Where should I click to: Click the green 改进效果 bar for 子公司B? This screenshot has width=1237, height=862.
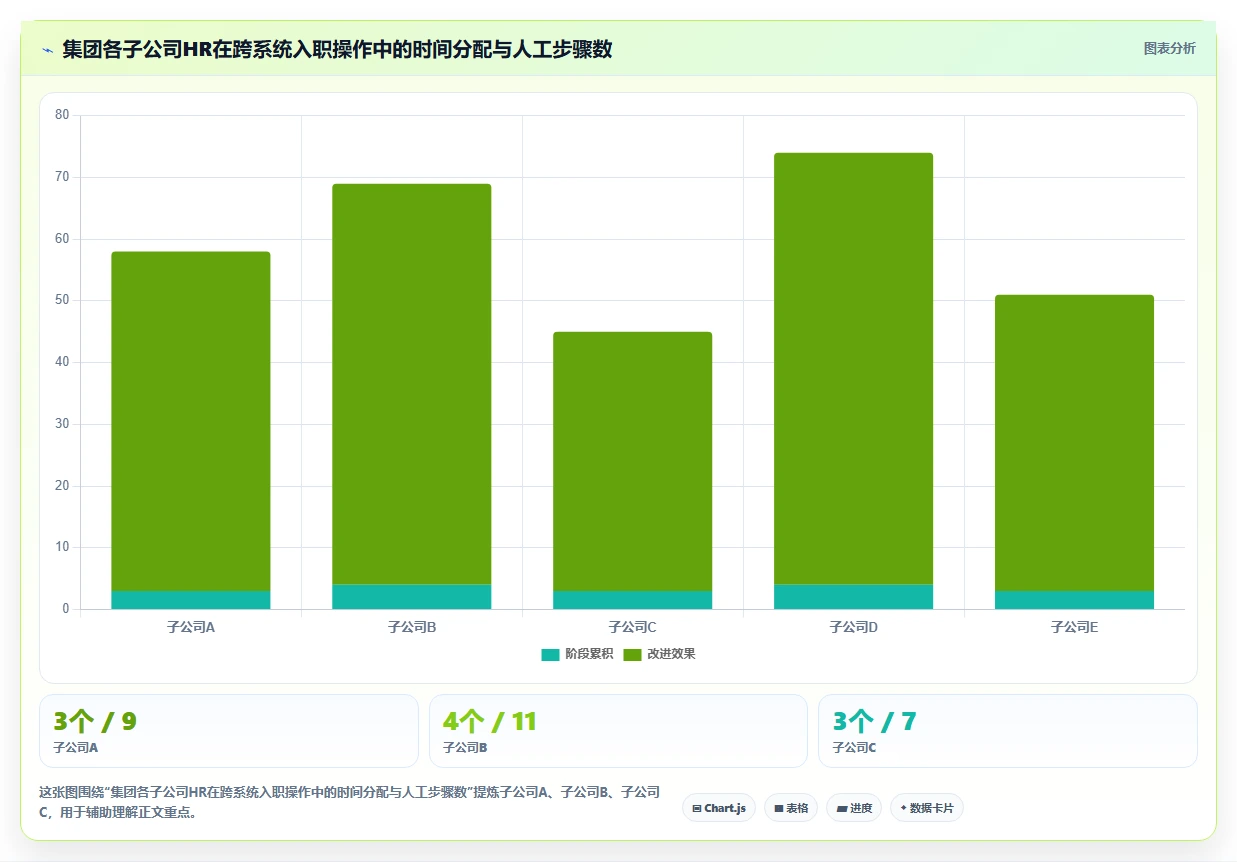[412, 384]
